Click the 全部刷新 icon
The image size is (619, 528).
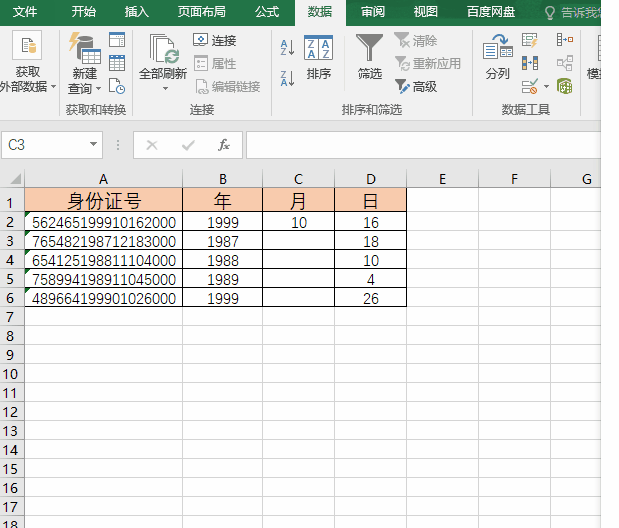tap(163, 49)
